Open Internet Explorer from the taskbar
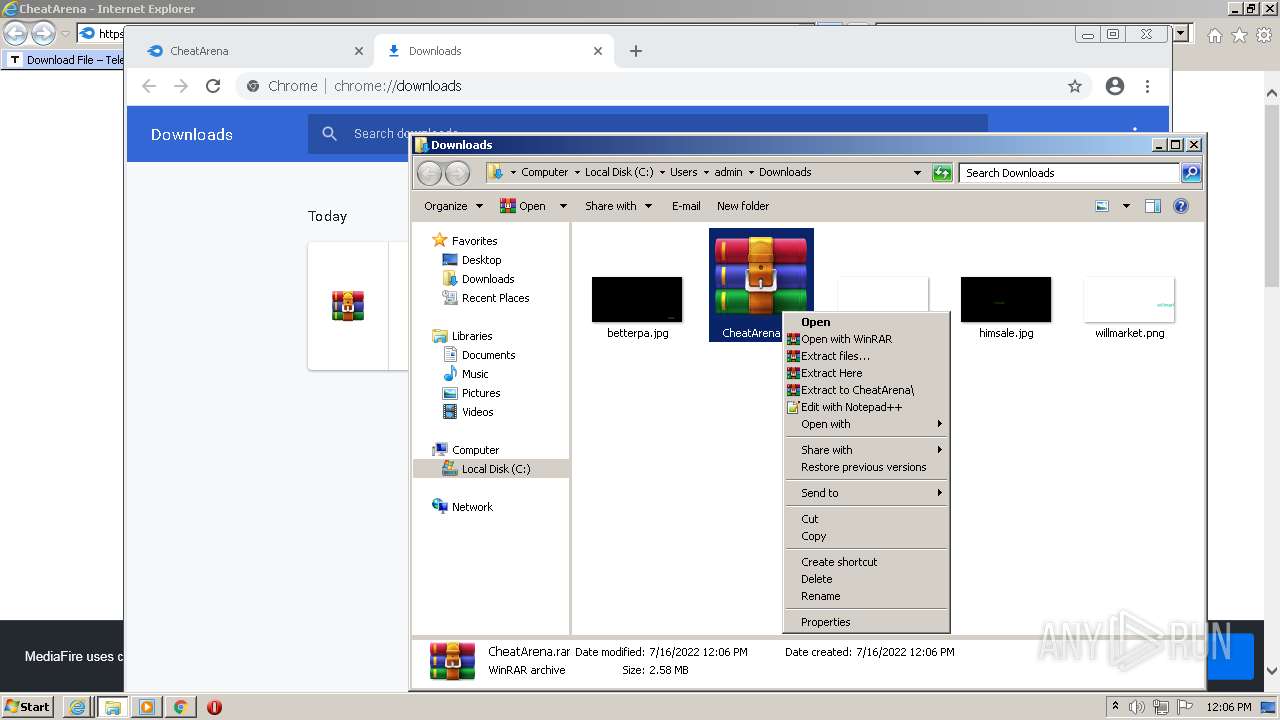This screenshot has width=1280, height=720. click(x=78, y=707)
